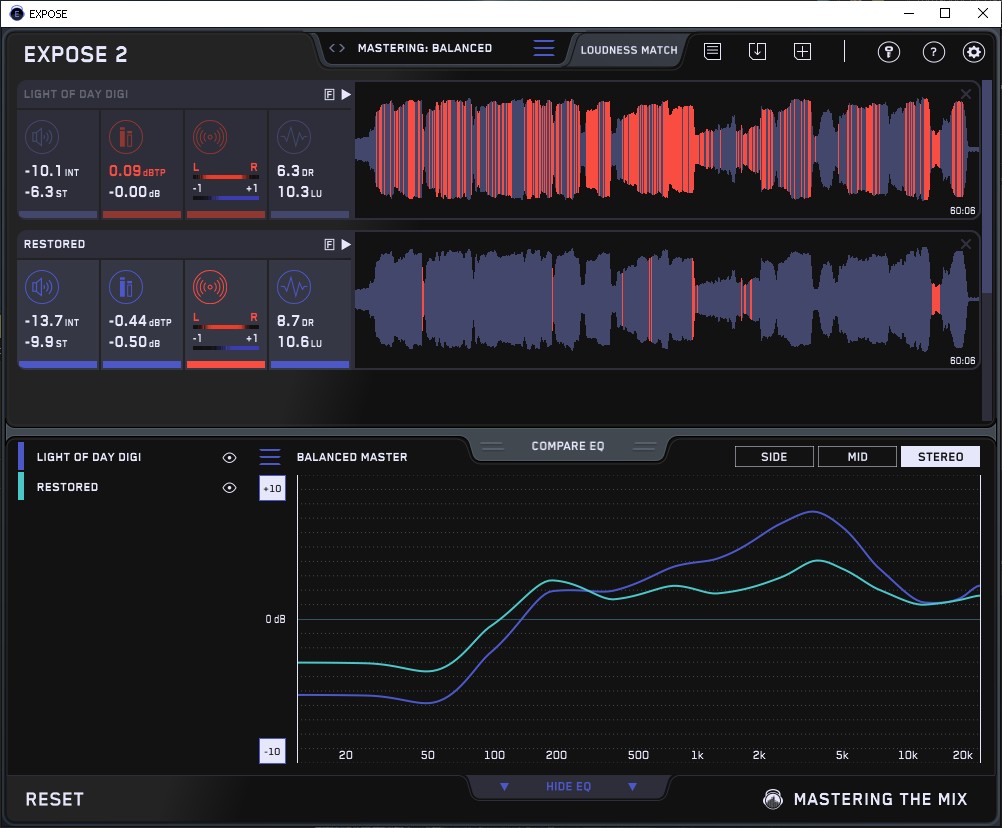Toggle the Loudness Match button
Screen dimensions: 1002x828
[628, 49]
